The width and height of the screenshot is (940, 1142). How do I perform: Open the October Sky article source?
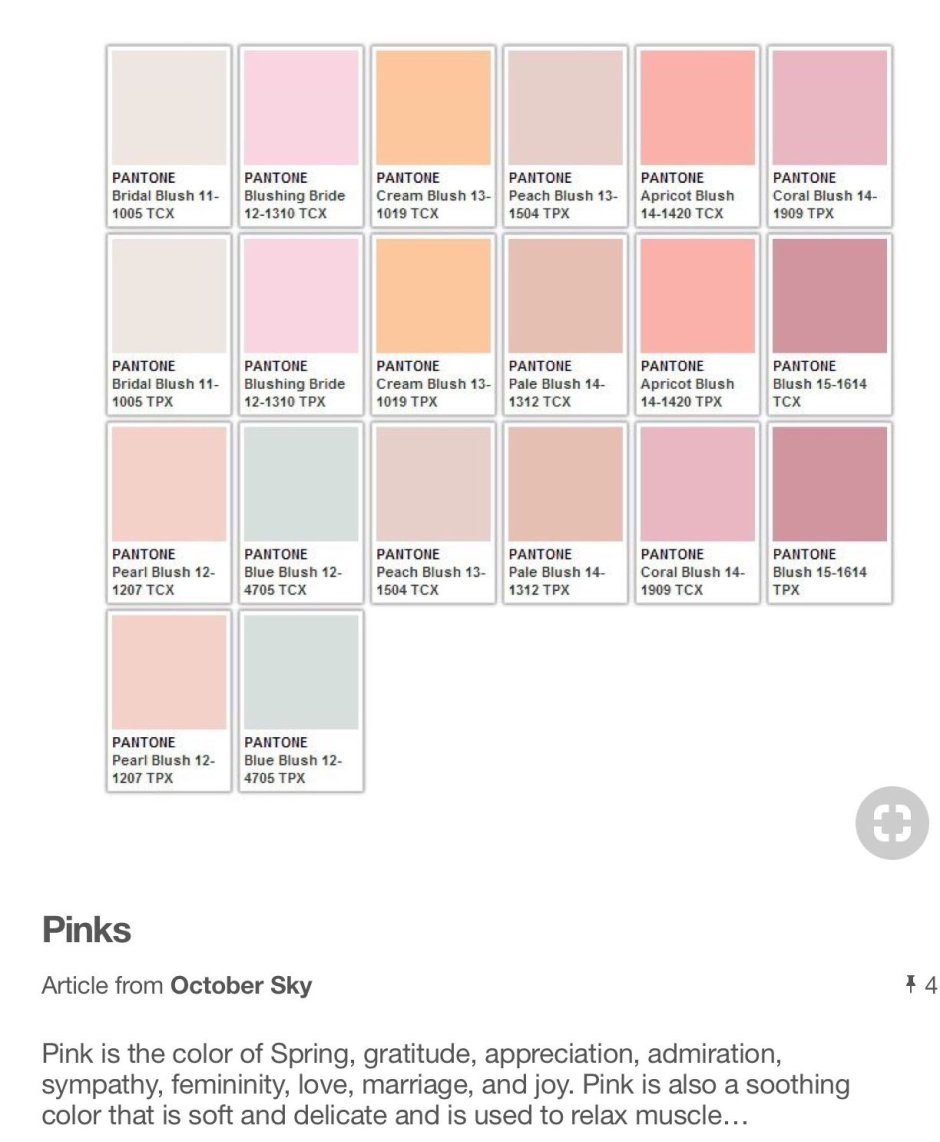241,985
